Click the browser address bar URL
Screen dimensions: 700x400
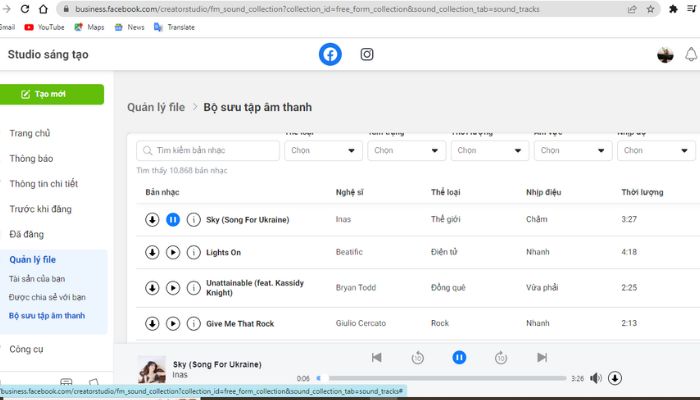(307, 9)
